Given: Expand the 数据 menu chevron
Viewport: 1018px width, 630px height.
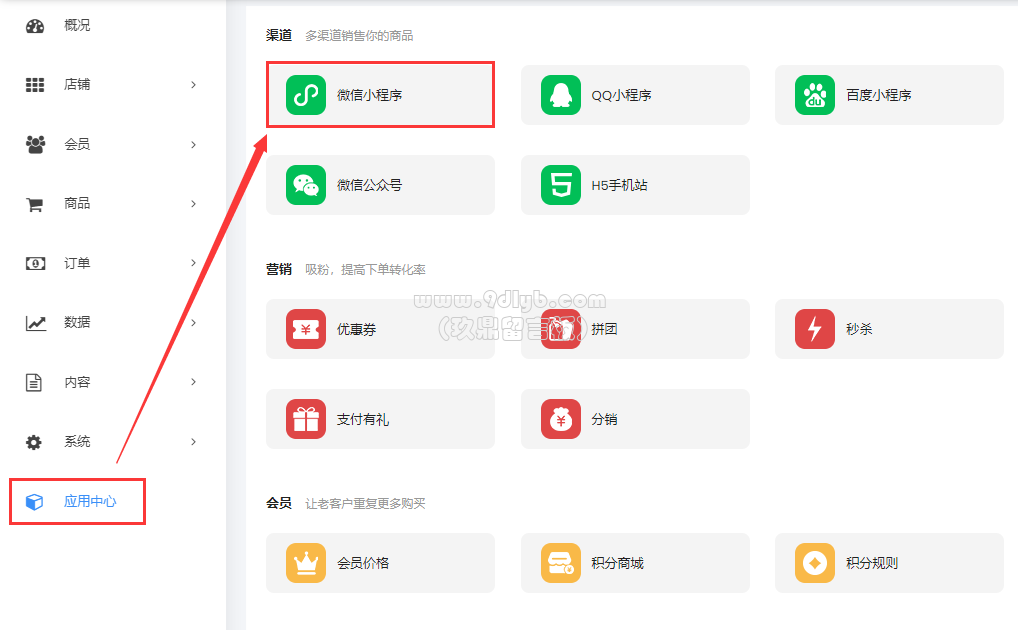Looking at the screenshot, I should click(193, 323).
